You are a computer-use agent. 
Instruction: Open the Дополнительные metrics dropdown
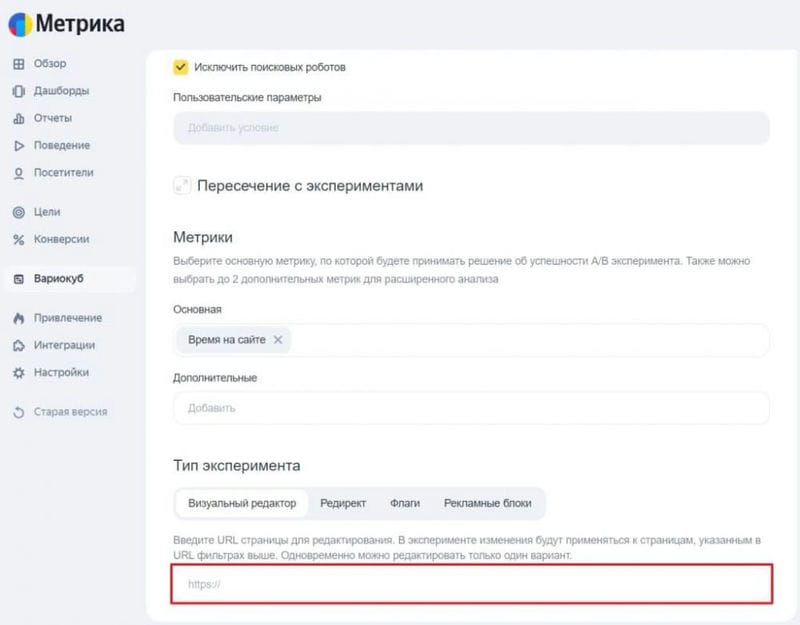471,408
